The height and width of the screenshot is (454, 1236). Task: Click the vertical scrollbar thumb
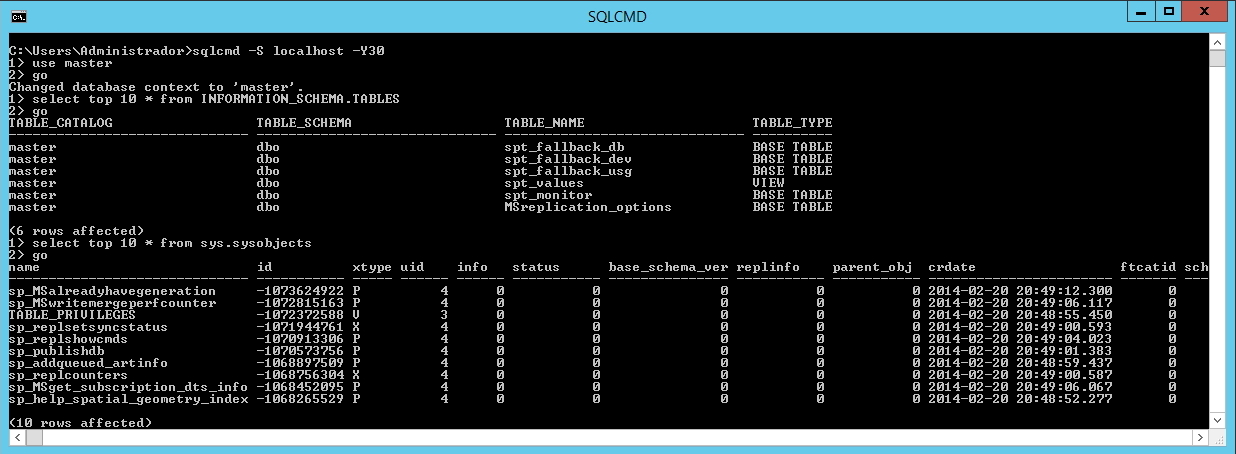tap(1216, 57)
